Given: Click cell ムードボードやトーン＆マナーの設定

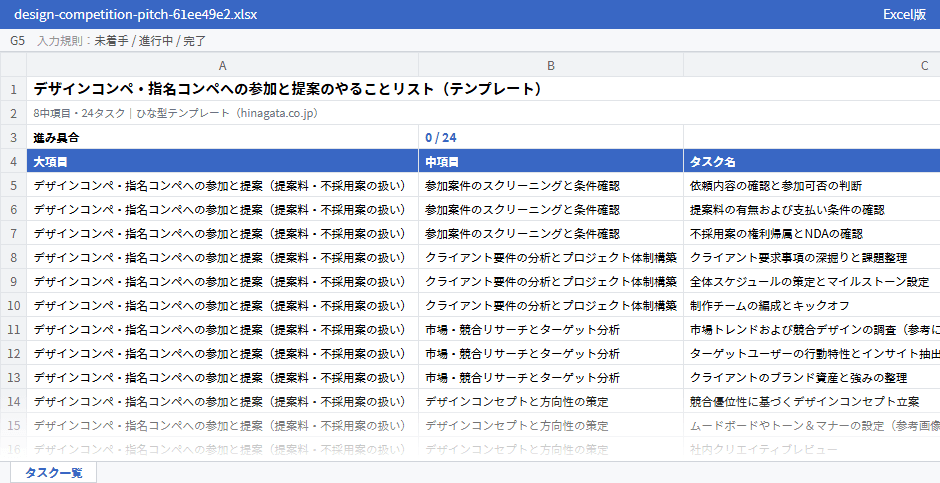Looking at the screenshot, I should coord(812,425).
